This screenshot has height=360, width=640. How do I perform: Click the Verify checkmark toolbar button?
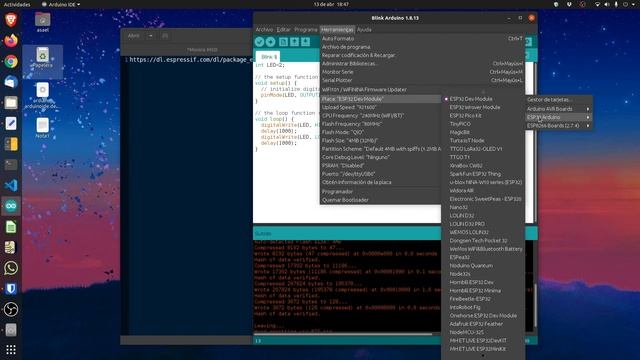pyautogui.click(x=259, y=42)
